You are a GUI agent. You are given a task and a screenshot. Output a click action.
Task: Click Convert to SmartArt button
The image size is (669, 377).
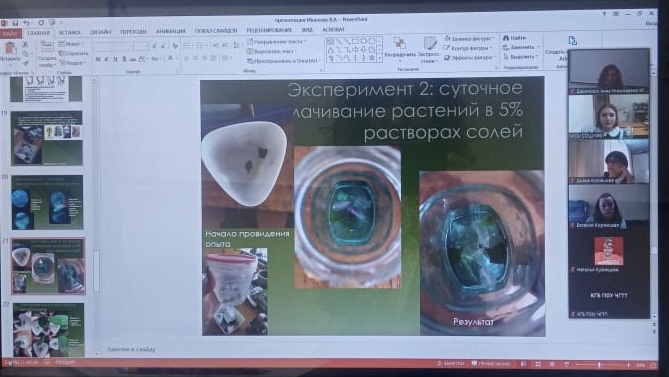(283, 61)
